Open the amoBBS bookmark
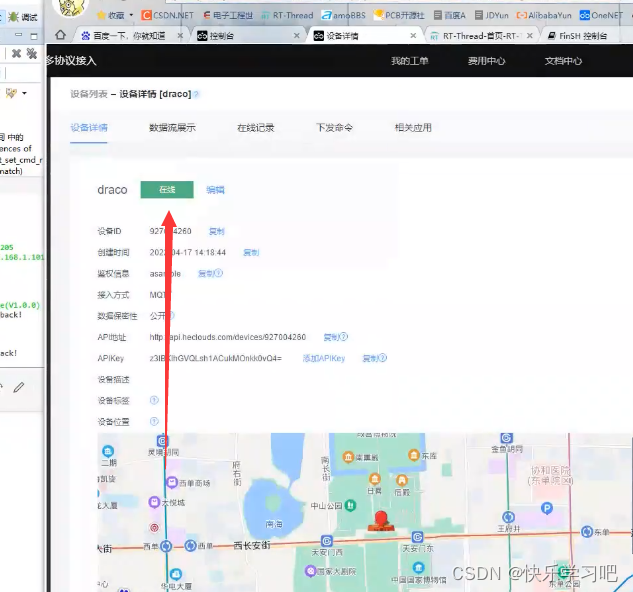 click(x=344, y=15)
